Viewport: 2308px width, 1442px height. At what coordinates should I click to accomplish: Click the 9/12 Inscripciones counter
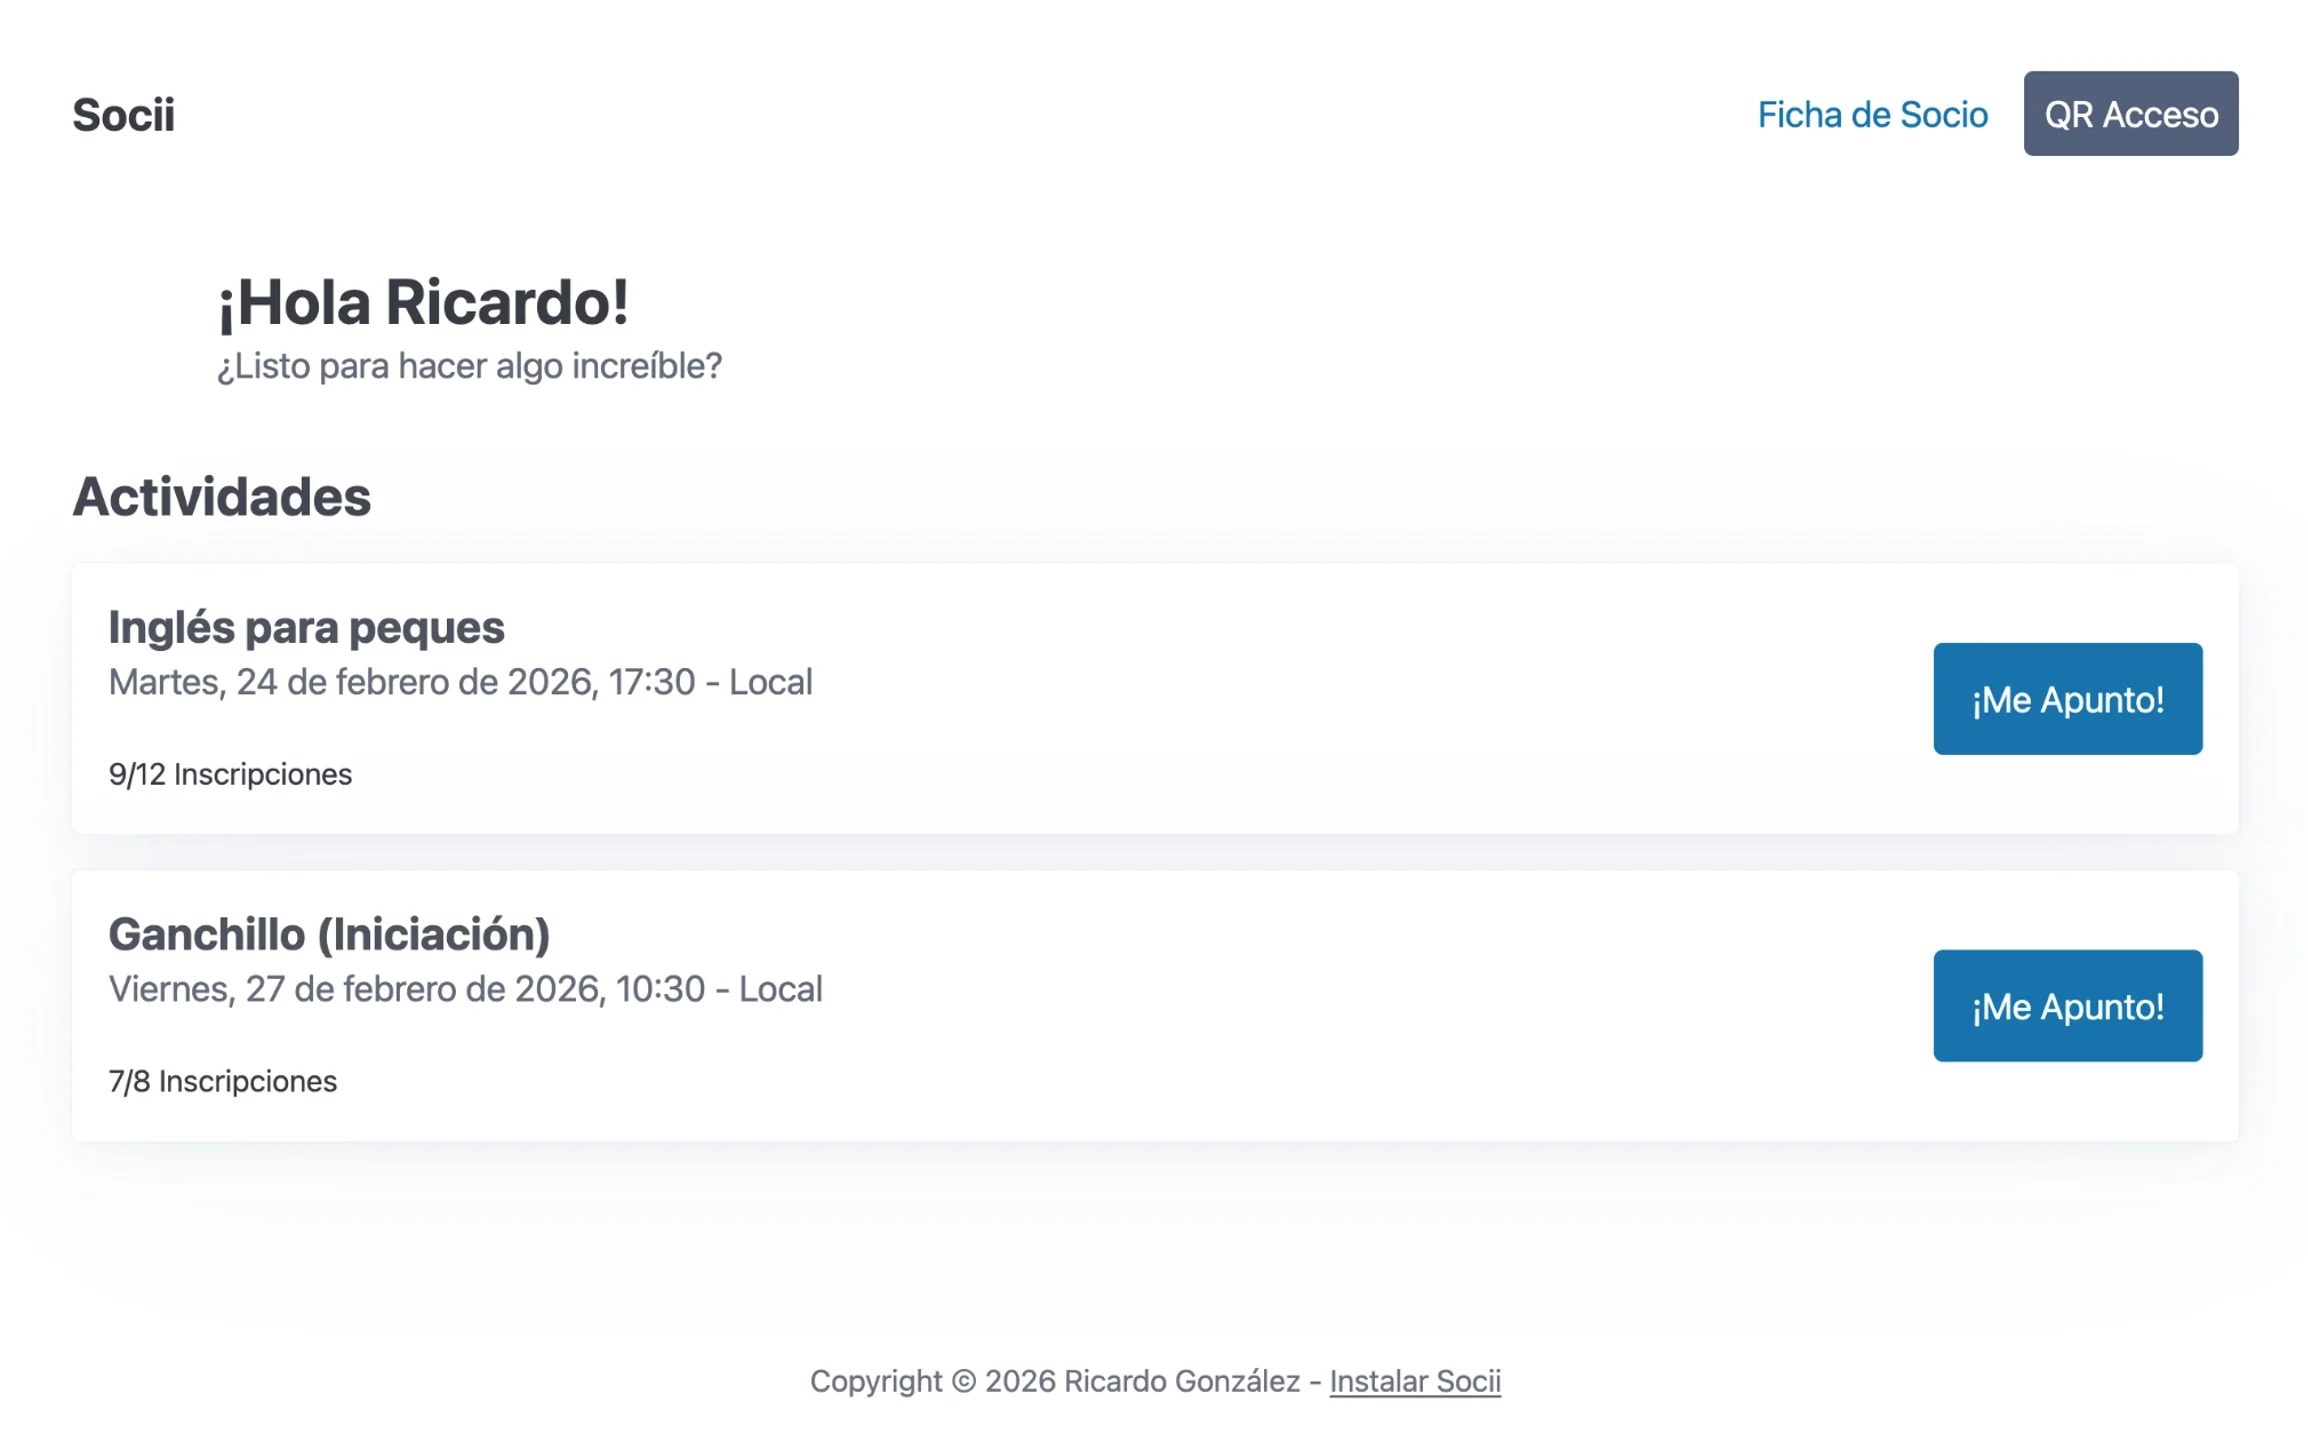pos(230,774)
